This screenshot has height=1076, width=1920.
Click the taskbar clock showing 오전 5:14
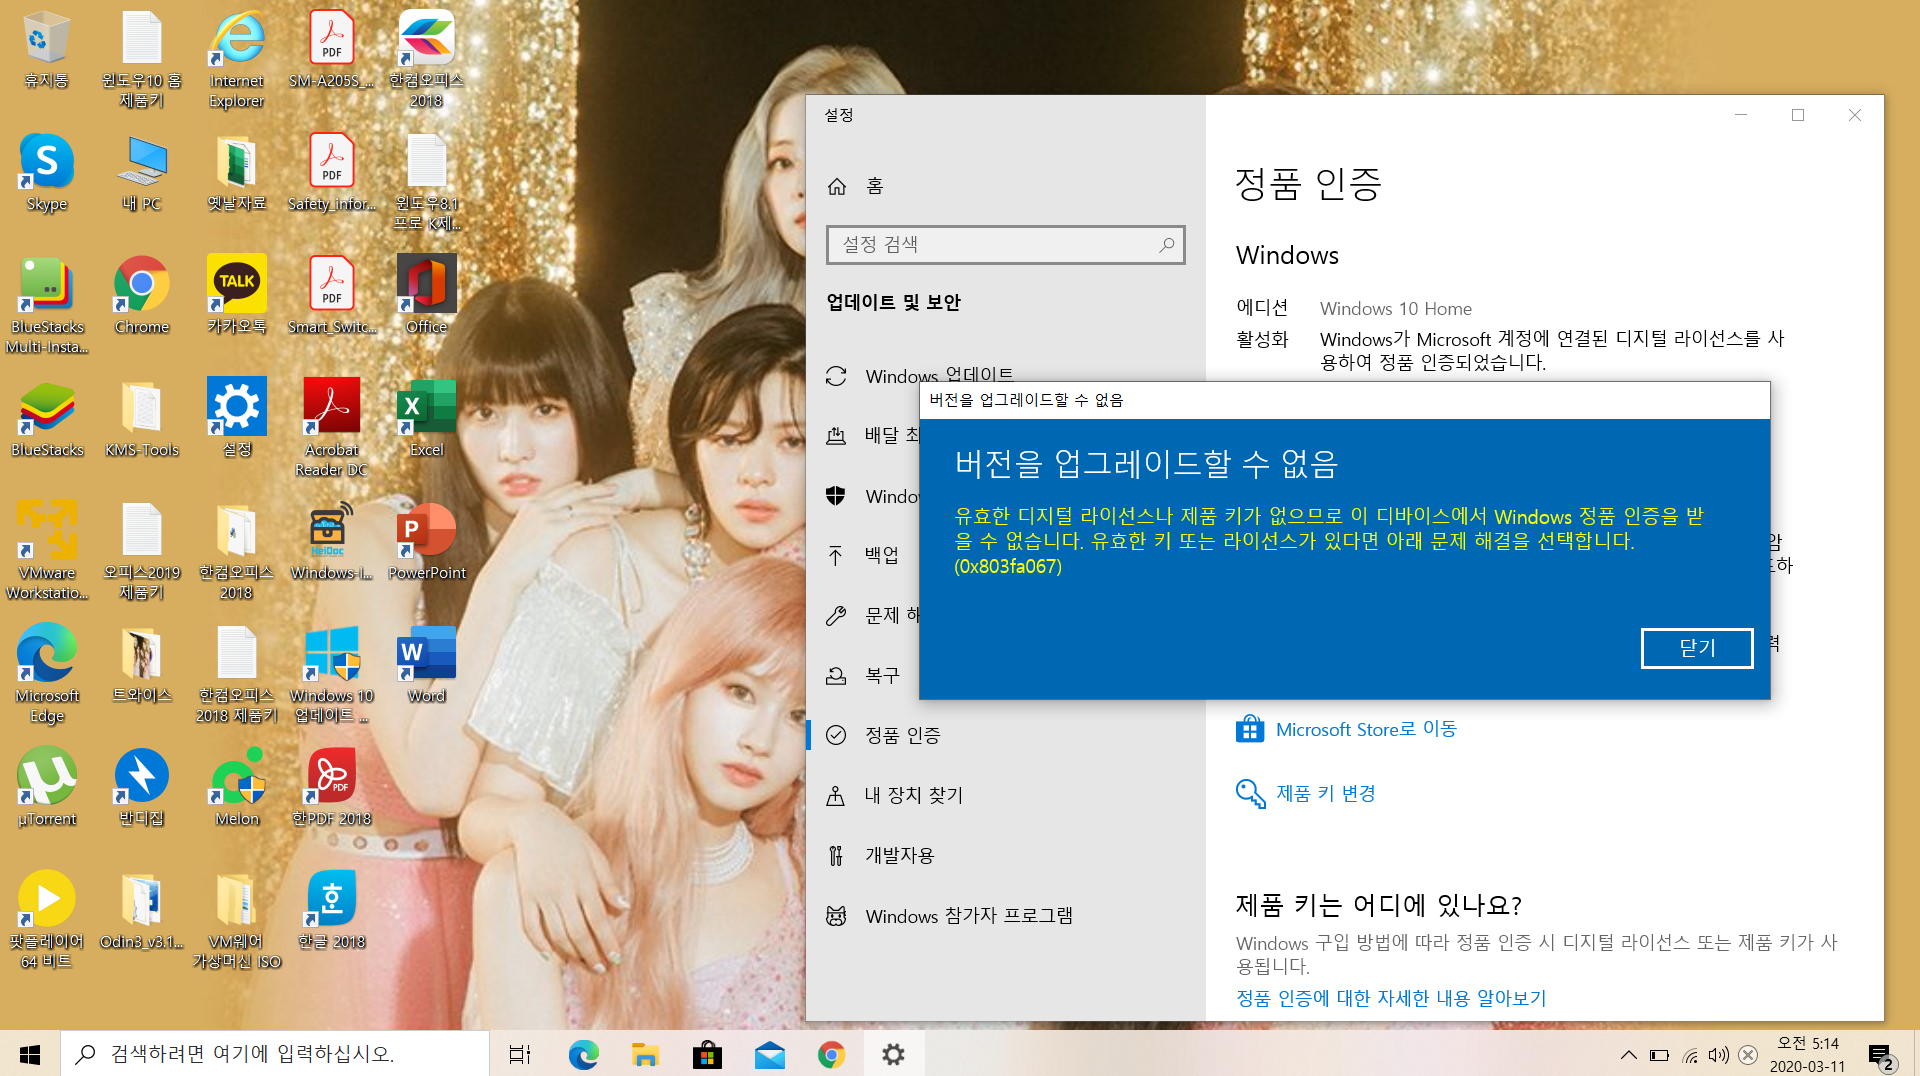(1808, 1054)
